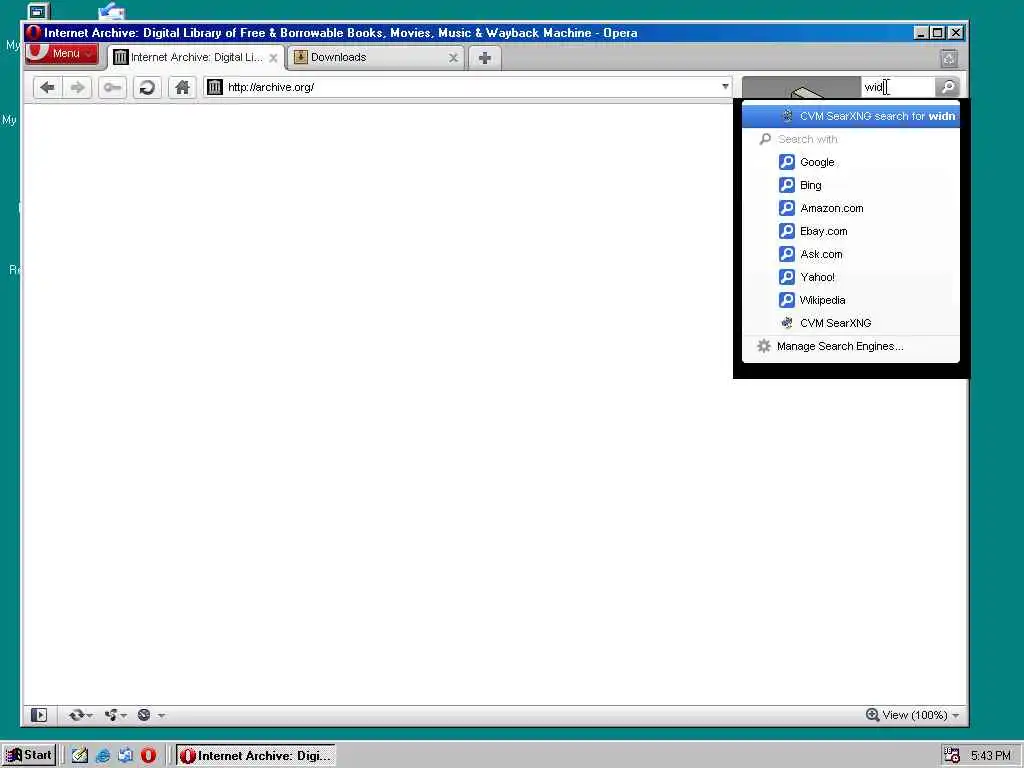The image size is (1024, 768).
Task: Open Opera Turbo status dropdown
Action: coord(151,715)
